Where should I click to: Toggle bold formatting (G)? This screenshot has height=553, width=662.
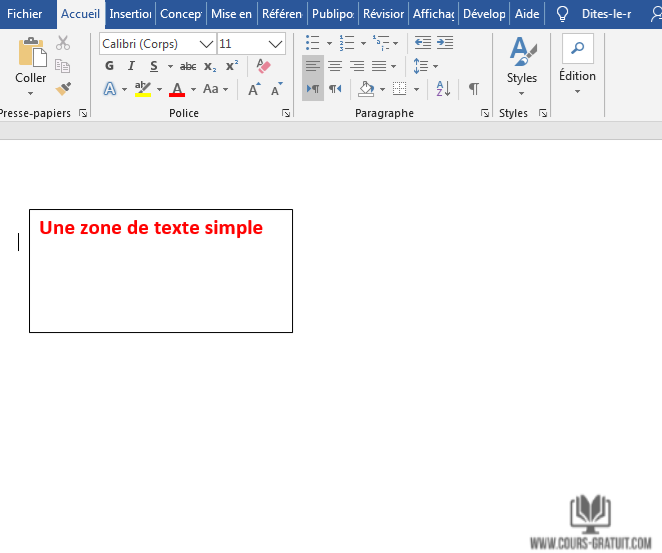coord(110,66)
